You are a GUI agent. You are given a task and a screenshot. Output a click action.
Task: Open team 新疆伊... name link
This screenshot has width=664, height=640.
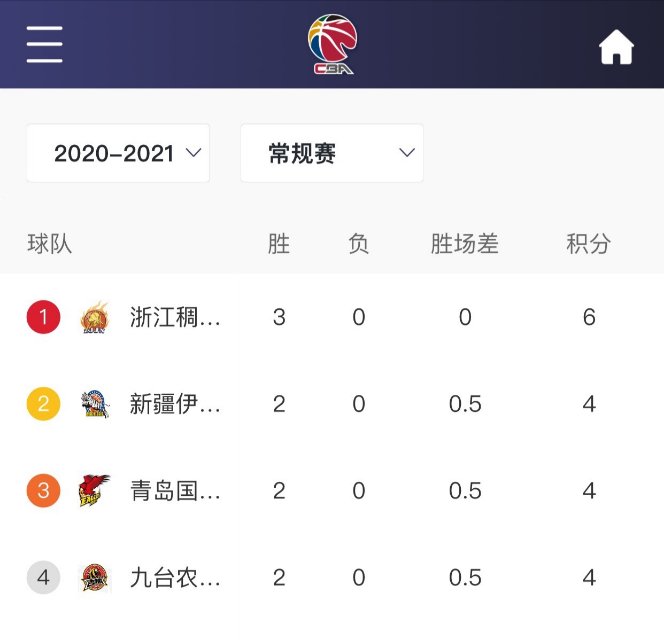[x=175, y=404]
